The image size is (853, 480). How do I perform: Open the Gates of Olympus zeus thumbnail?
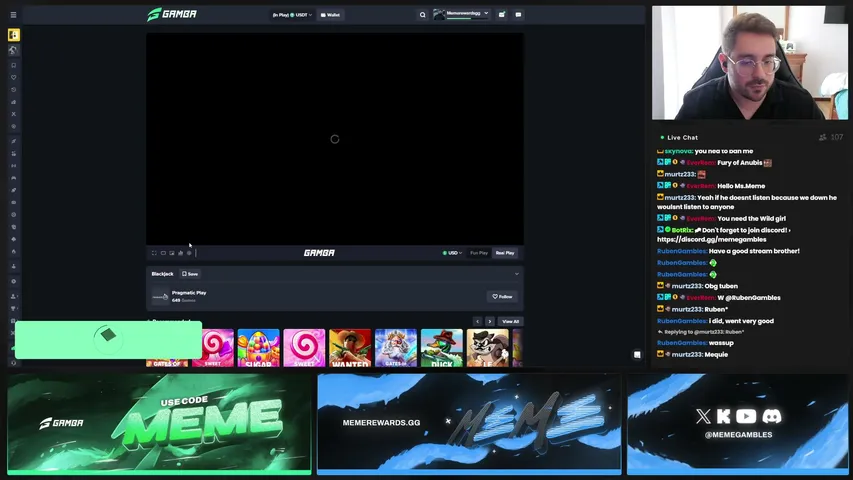pos(396,348)
